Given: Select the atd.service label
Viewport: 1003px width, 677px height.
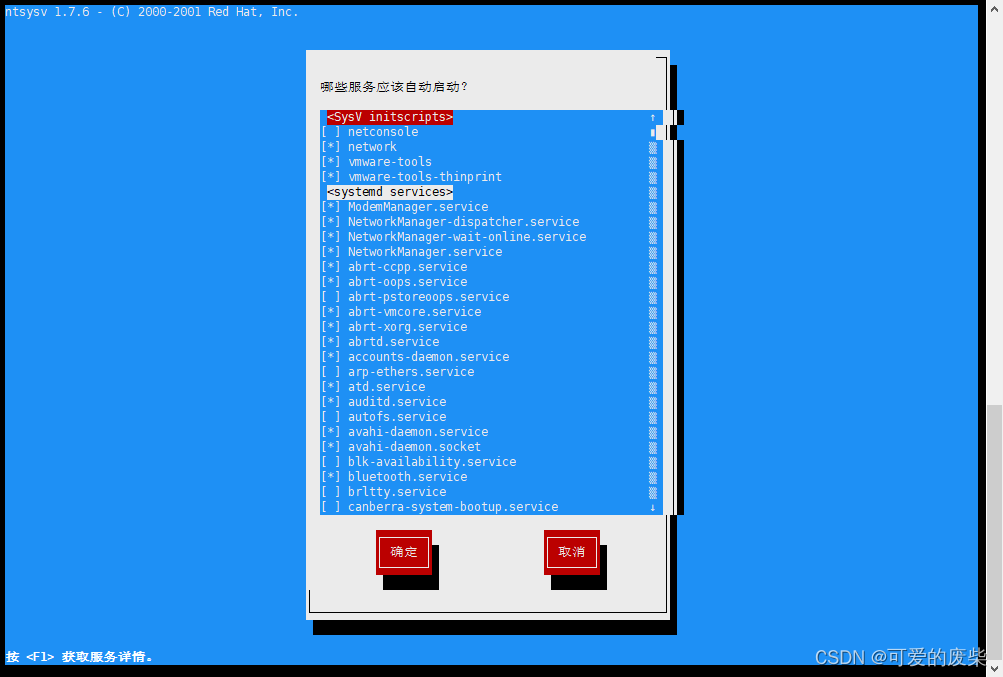Looking at the screenshot, I should tap(386, 386).
